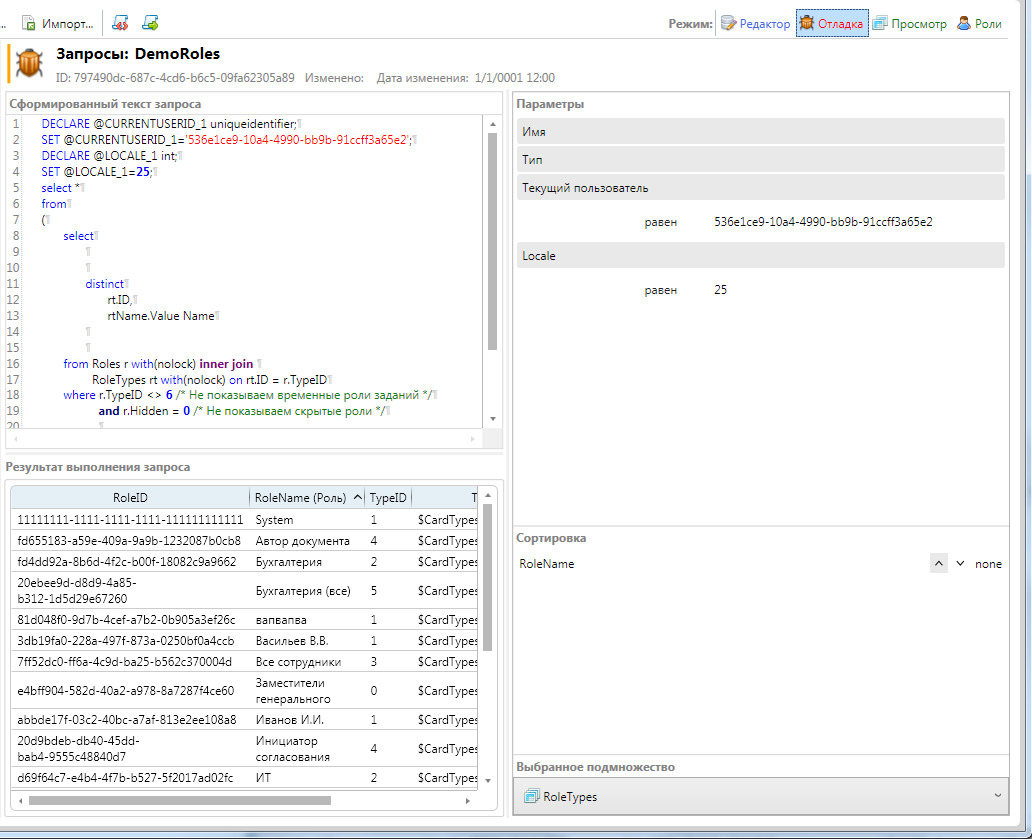Click the RoleName (Роль) column header
1032x840 pixels.
(301, 497)
